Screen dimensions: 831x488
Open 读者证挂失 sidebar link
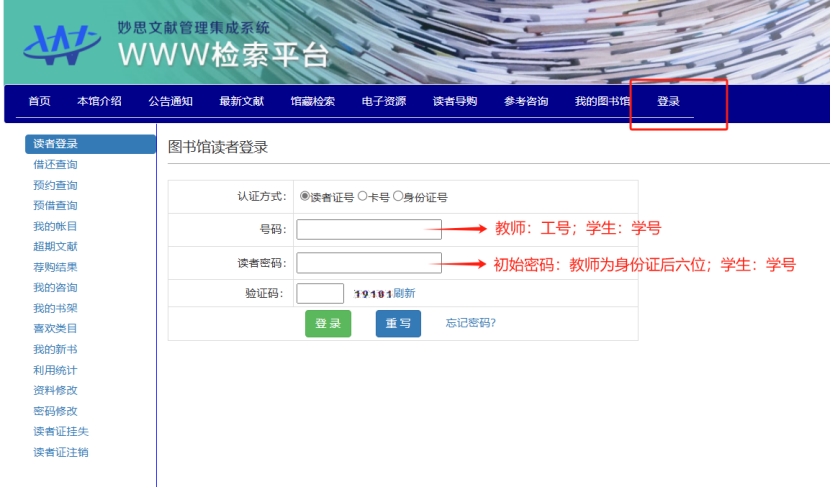tap(60, 432)
